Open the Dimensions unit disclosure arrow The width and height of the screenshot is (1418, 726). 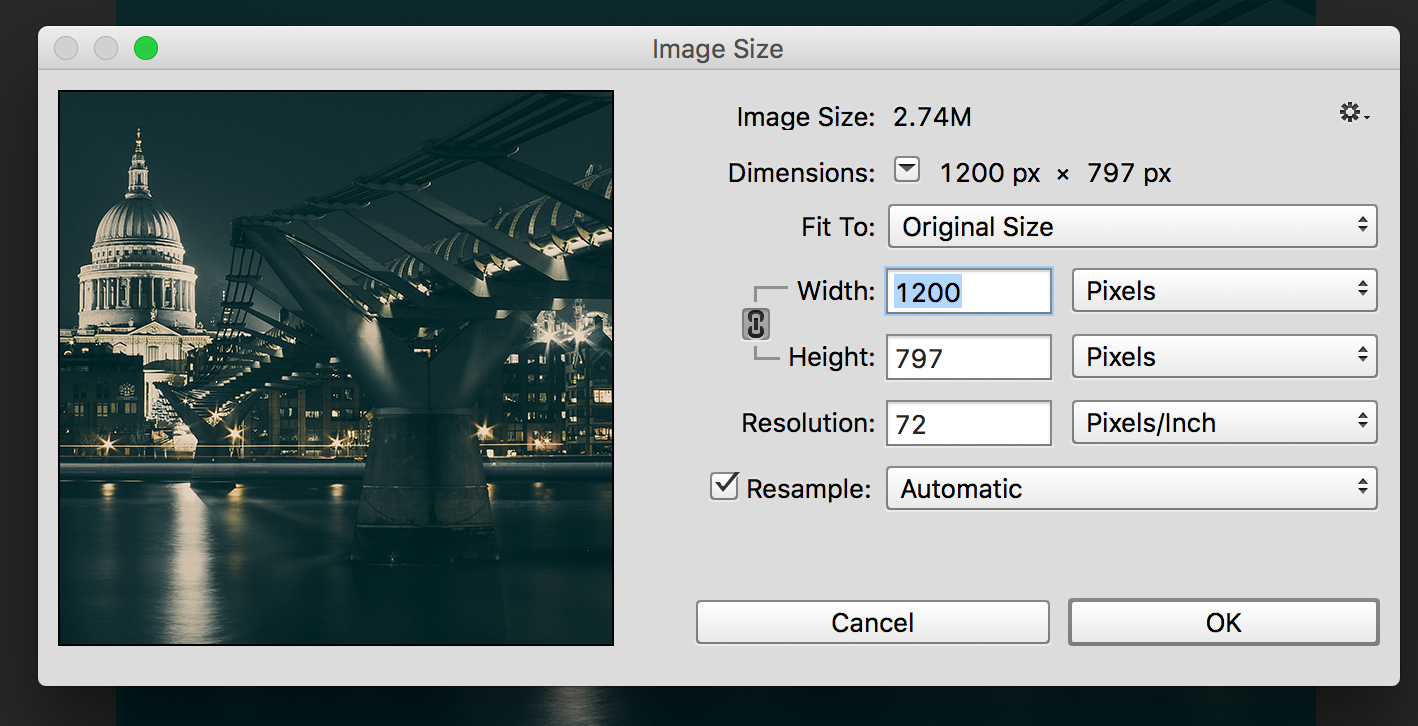pos(906,171)
